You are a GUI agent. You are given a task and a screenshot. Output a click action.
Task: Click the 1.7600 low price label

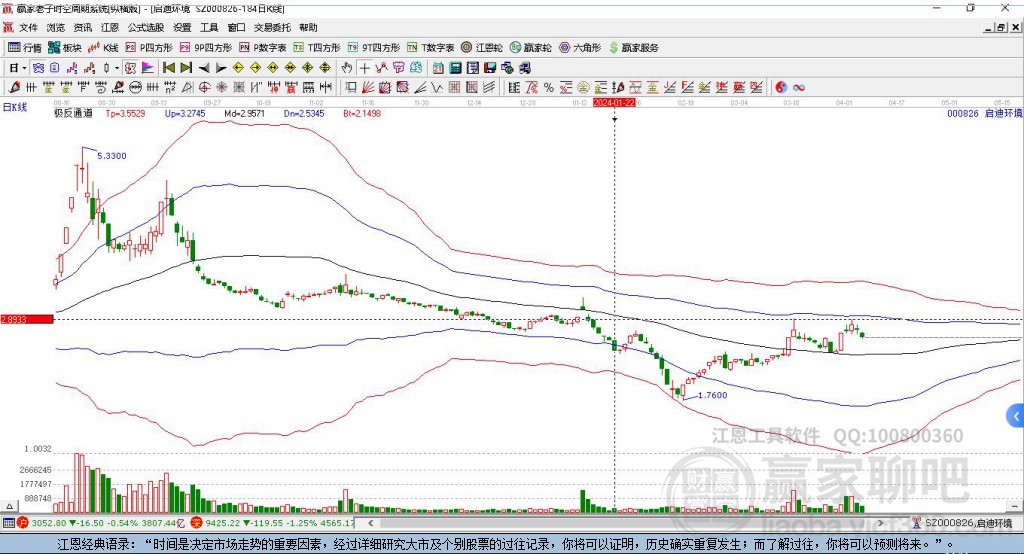click(x=712, y=395)
